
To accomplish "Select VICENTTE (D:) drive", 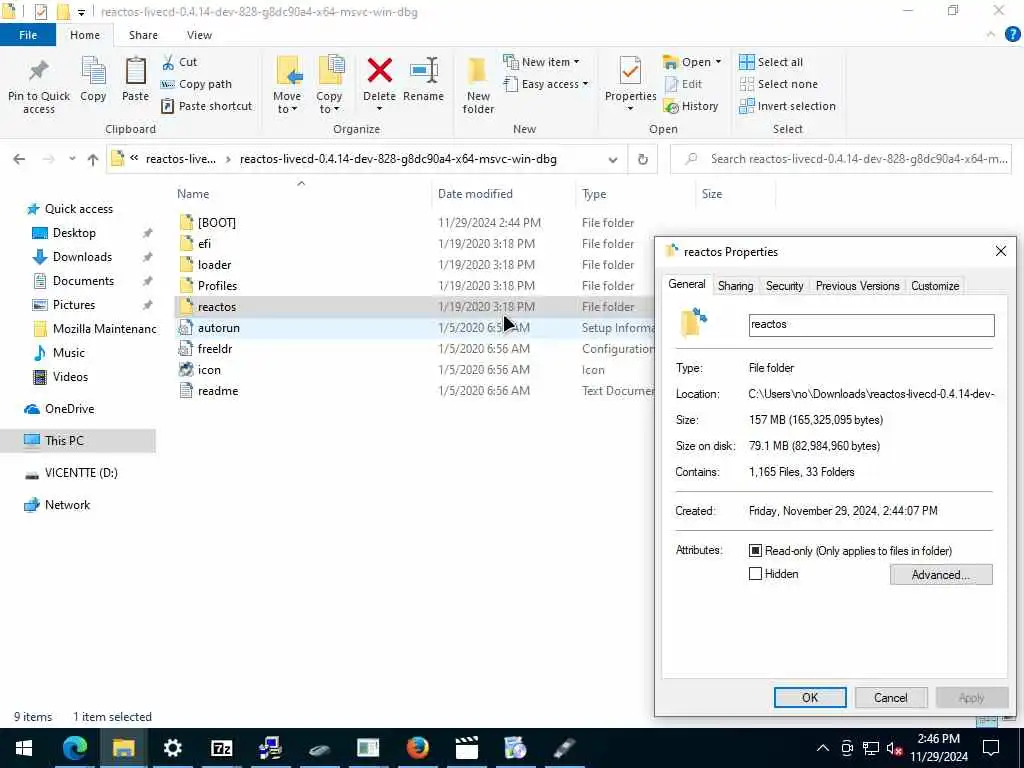I will click(x=81, y=472).
